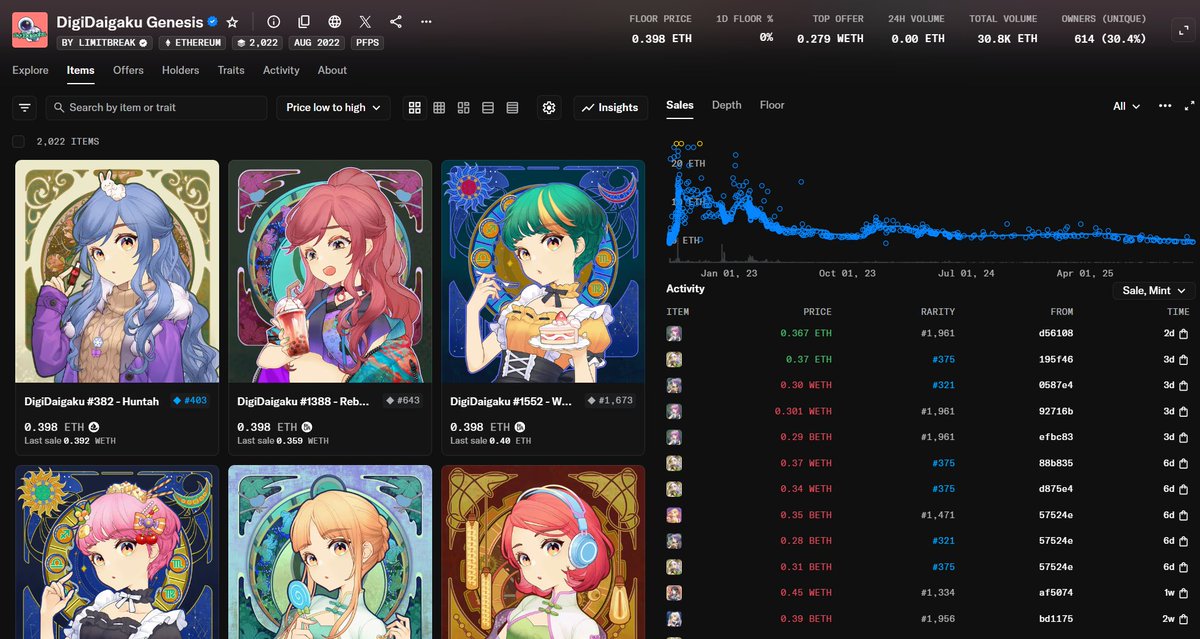
Task: Open DigiDaigaku #382 - Huntah artwork
Action: [x=117, y=271]
